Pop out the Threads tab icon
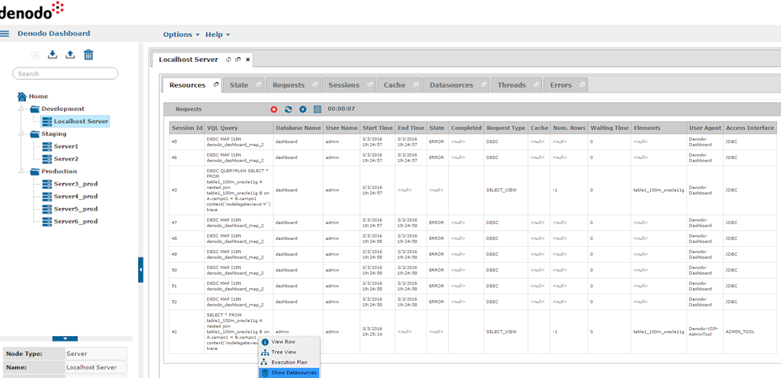The image size is (781, 378). (536, 85)
